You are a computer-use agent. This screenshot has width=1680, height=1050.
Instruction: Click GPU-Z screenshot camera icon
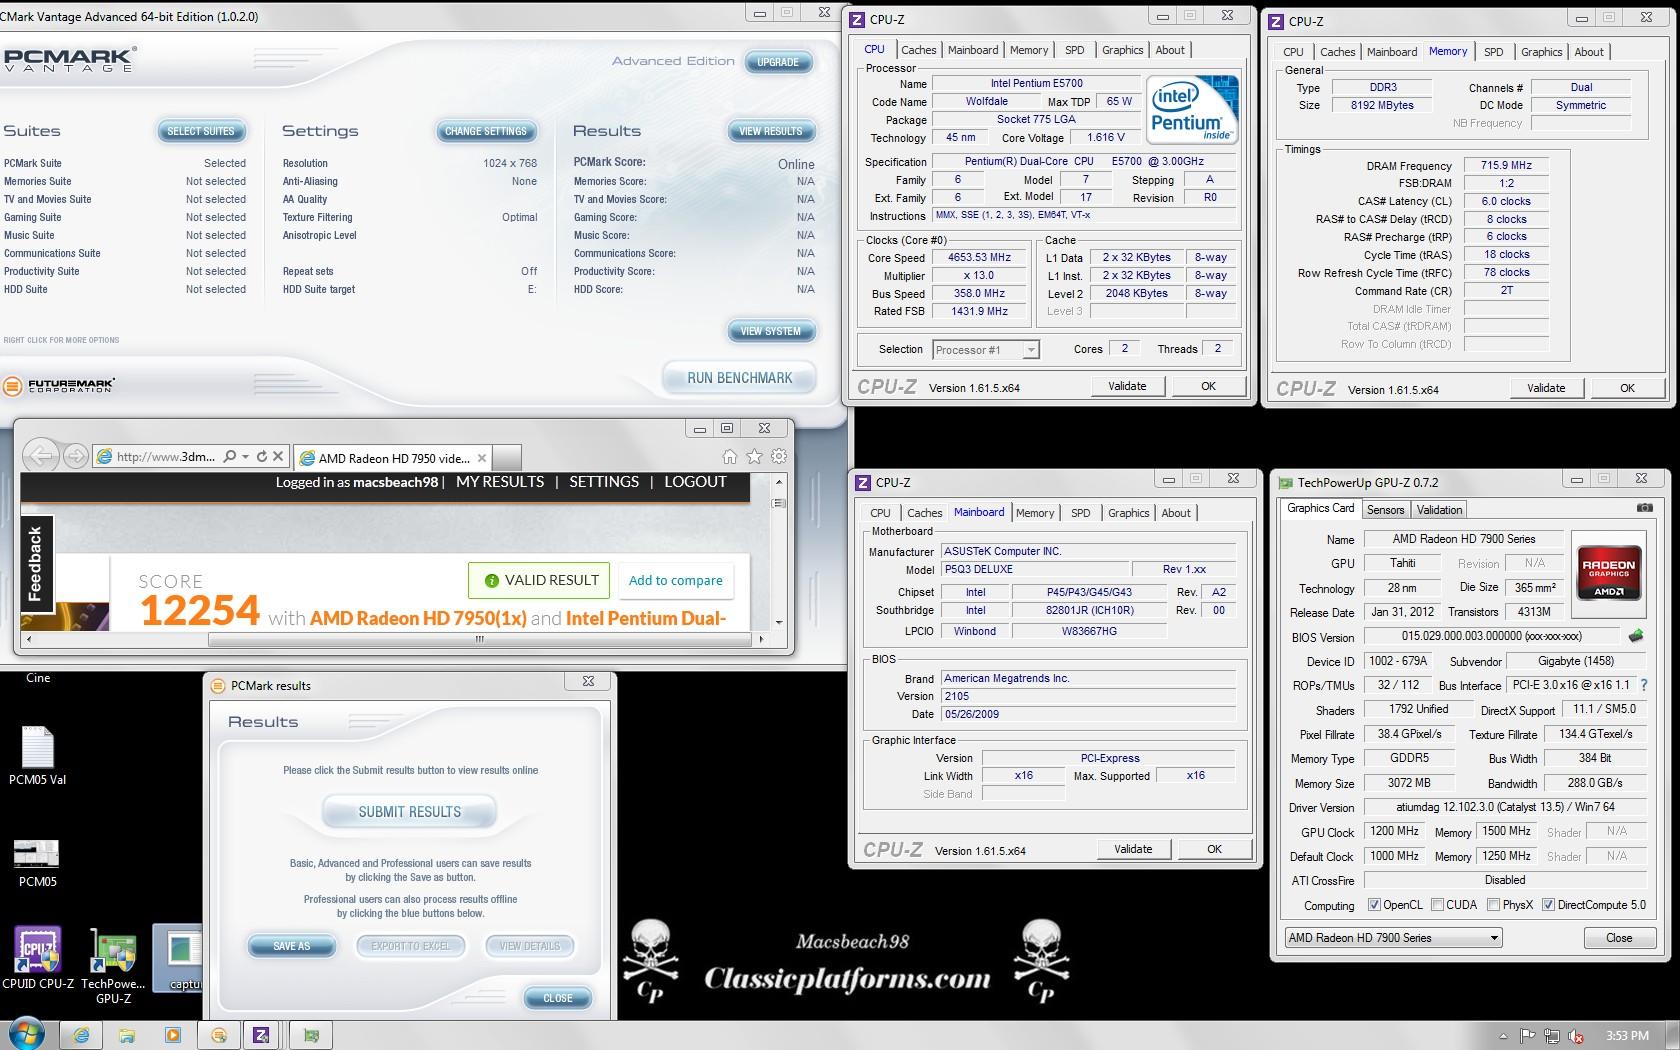[x=1644, y=508]
